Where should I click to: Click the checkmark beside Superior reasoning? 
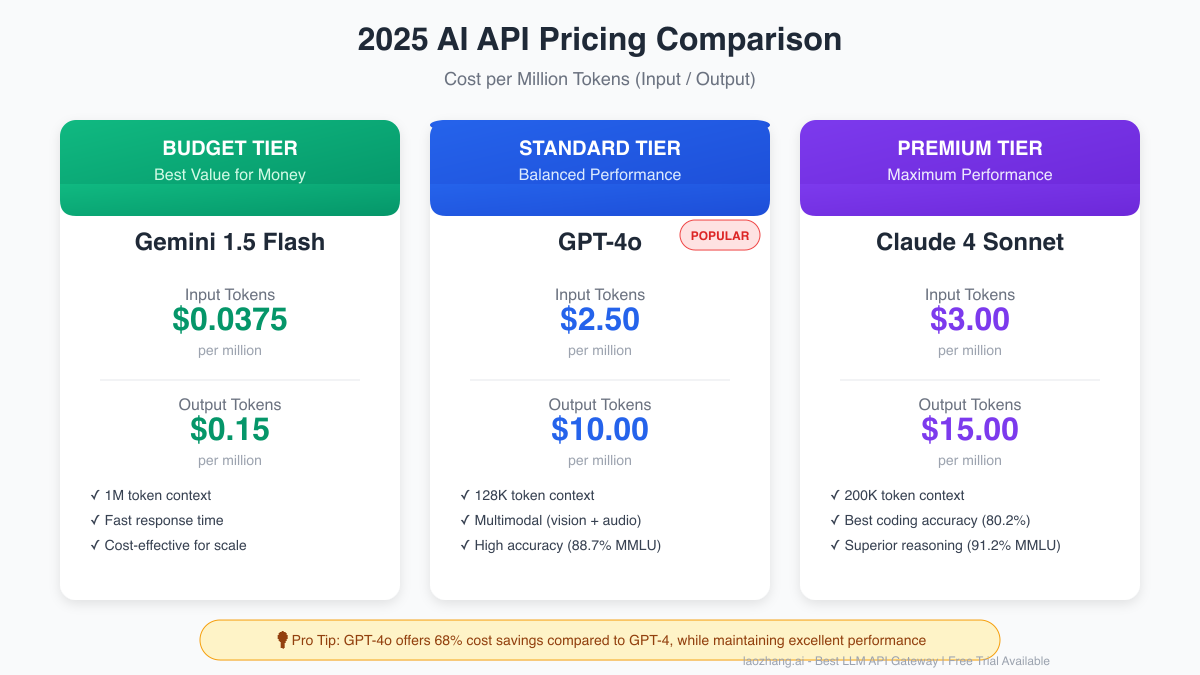[835, 545]
